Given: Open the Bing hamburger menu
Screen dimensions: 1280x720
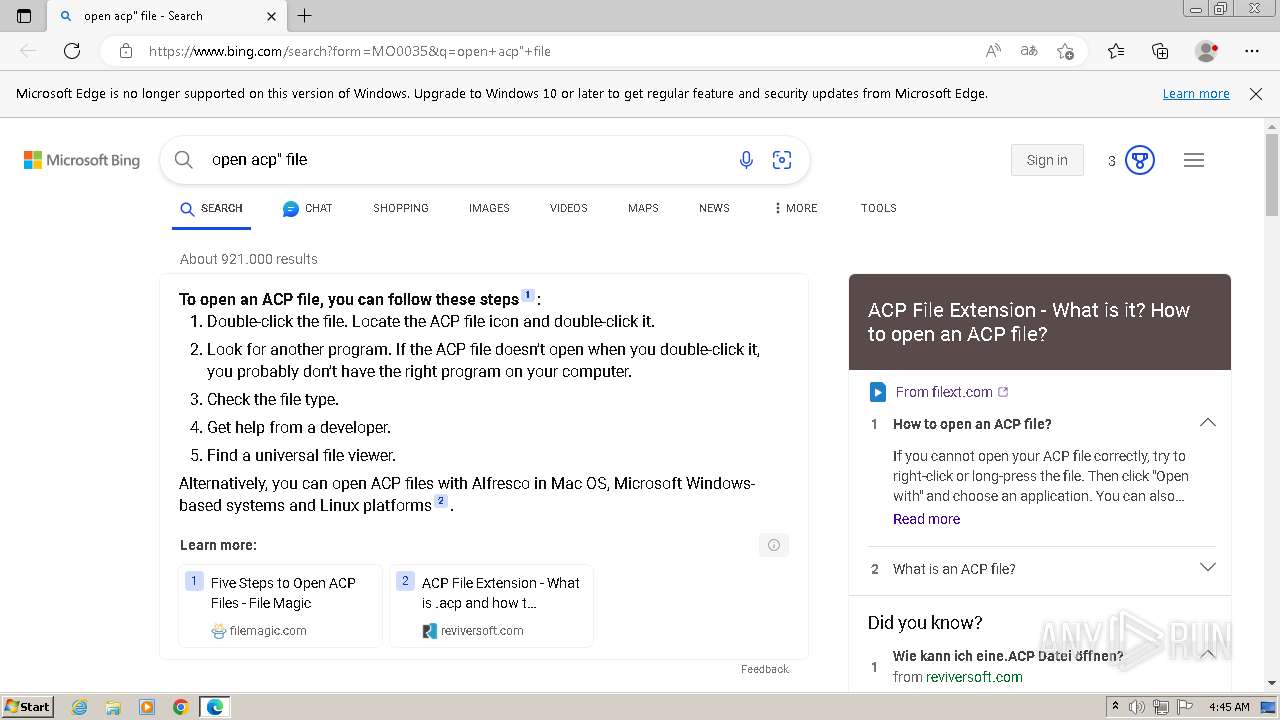Looking at the screenshot, I should click(1194, 160).
